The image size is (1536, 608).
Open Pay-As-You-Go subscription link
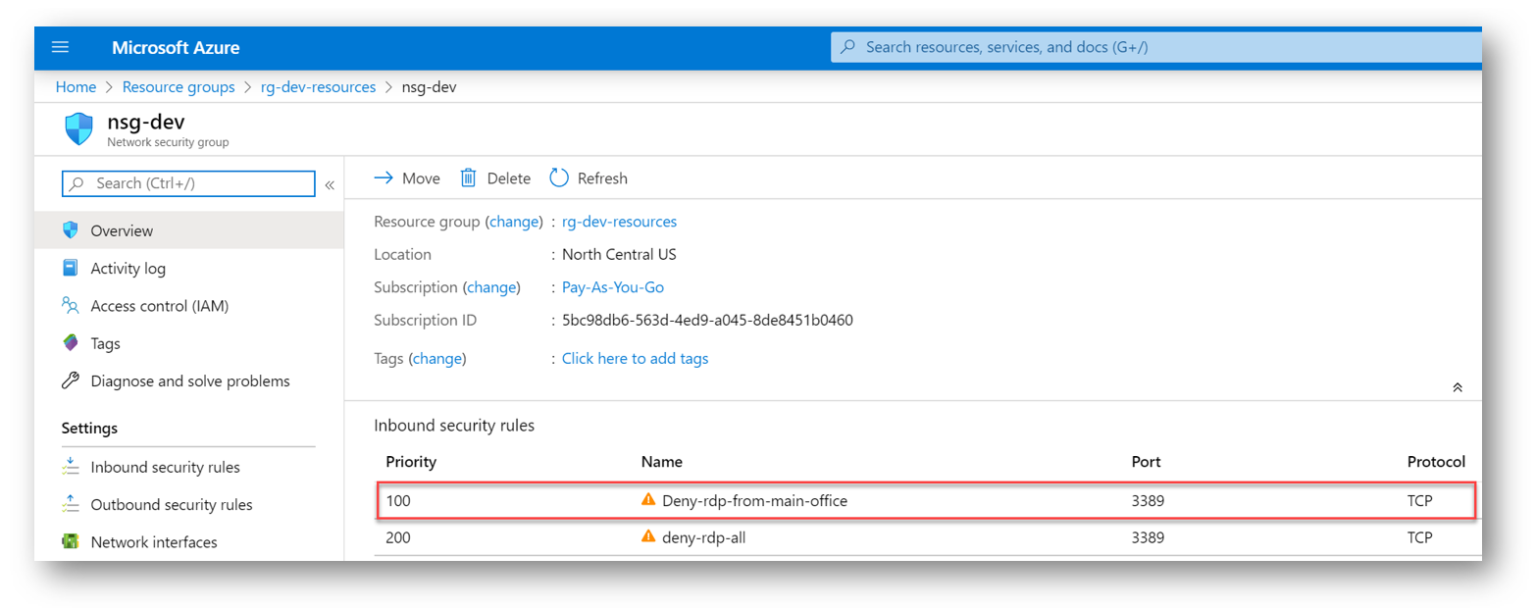(613, 287)
